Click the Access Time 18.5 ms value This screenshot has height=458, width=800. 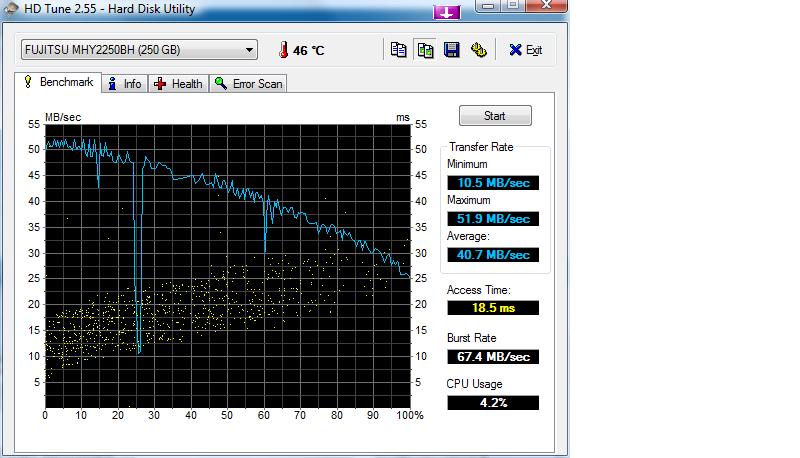[x=493, y=308]
